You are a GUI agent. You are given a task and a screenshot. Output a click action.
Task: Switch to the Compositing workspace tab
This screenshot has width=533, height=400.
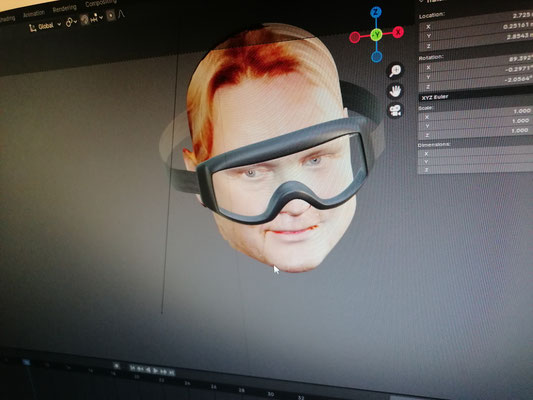tap(101, 3)
